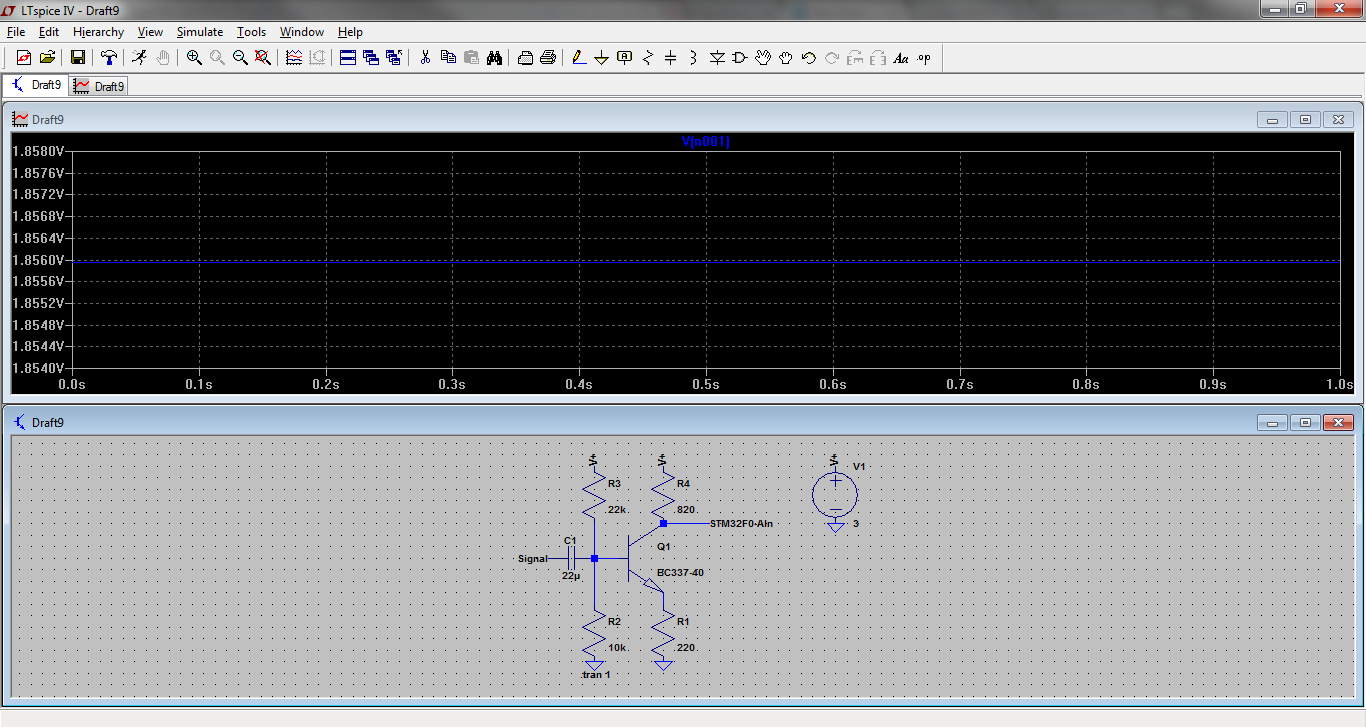The width and height of the screenshot is (1366, 728).
Task: Open the Simulate menu
Action: pyautogui.click(x=200, y=32)
